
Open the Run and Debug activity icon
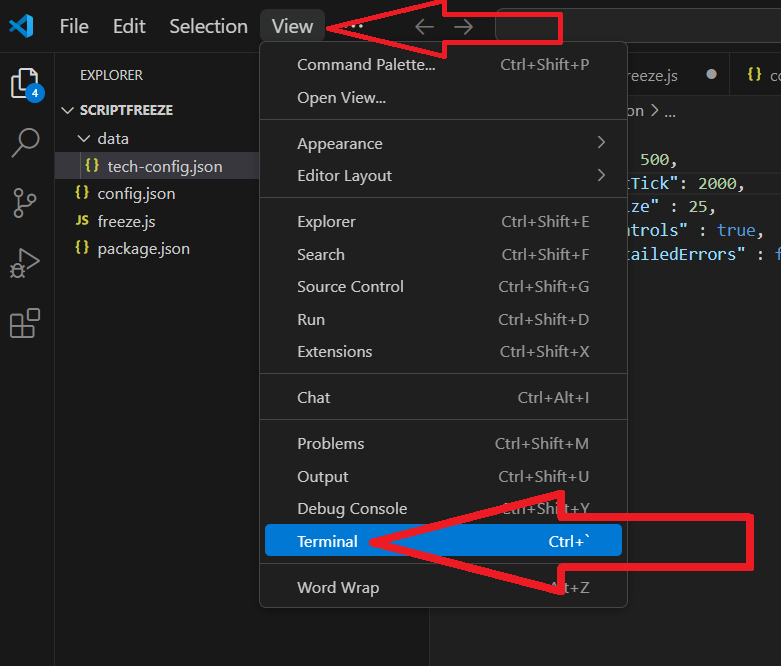coord(24,263)
